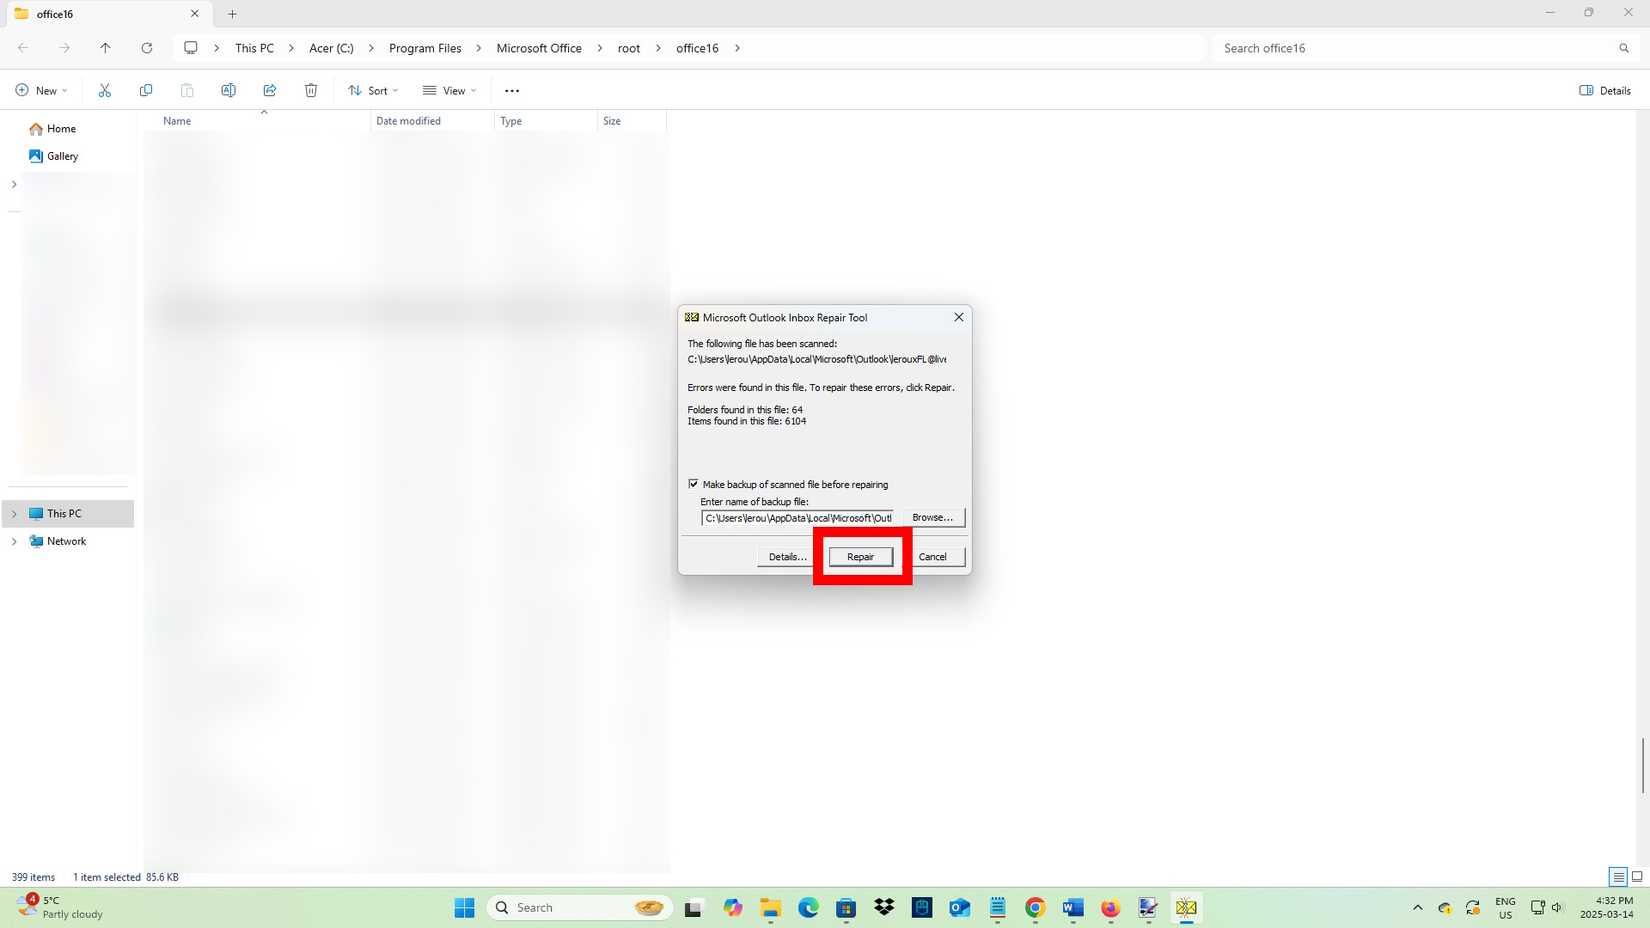Switch to details layout in the status bar
The width and height of the screenshot is (1650, 928).
pyautogui.click(x=1616, y=877)
